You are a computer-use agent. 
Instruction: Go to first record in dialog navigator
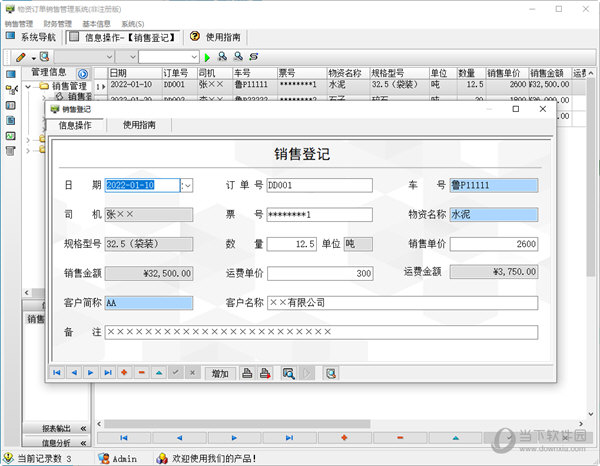pos(57,373)
